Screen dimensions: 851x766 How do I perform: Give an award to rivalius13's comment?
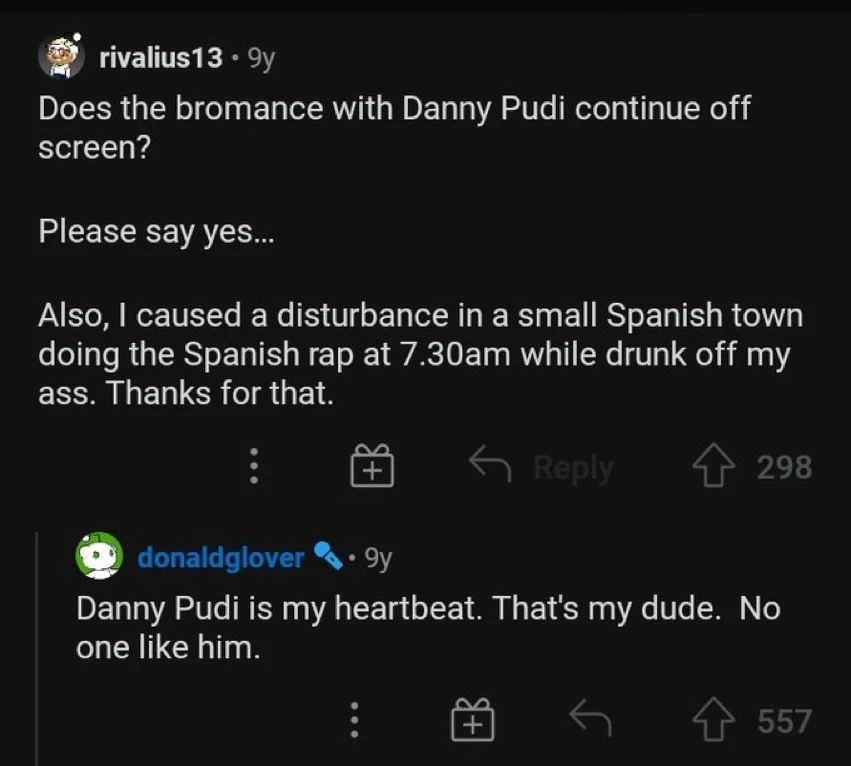(x=372, y=466)
